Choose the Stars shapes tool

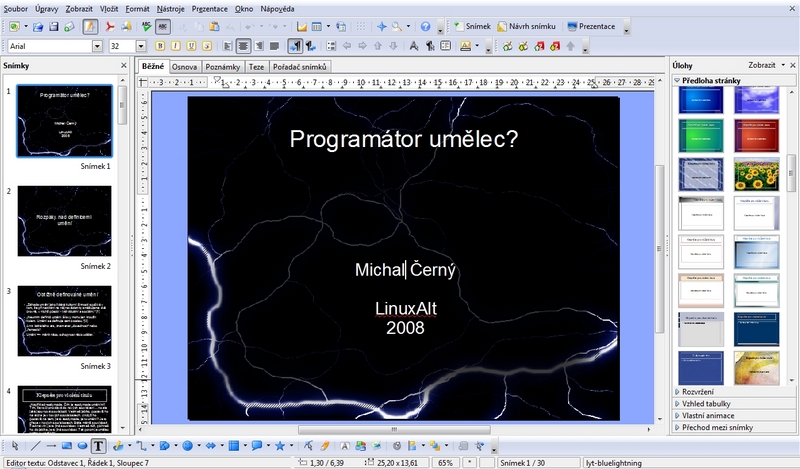point(280,446)
